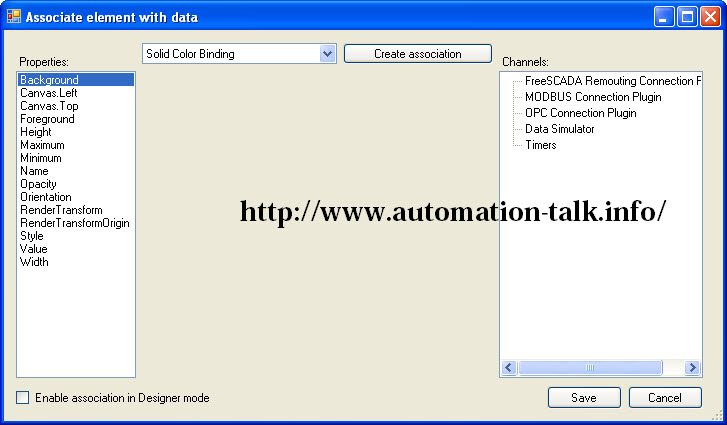Minimize the Associate element window
This screenshot has width=727, height=425.
[664, 17]
